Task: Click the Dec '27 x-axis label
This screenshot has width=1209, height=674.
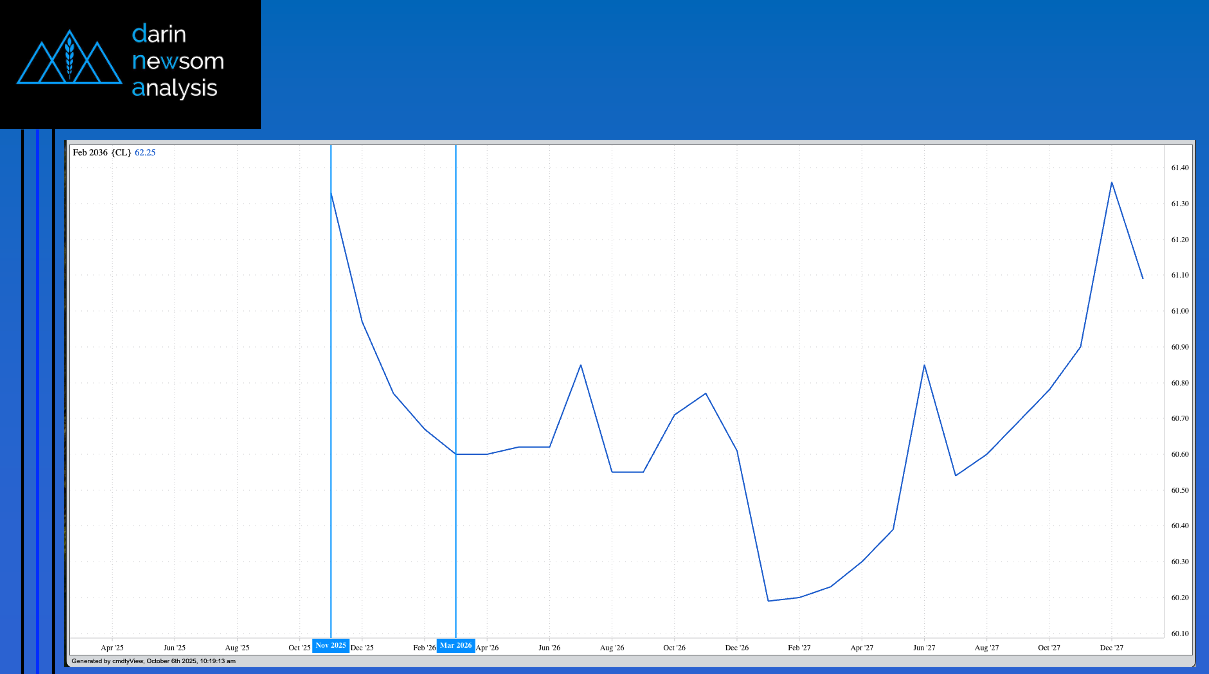Action: click(x=1112, y=648)
